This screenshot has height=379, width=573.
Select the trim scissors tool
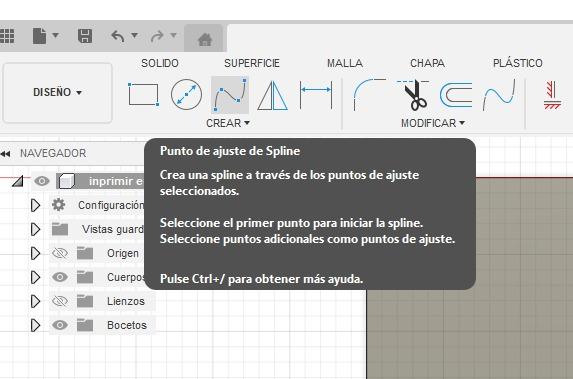[413, 95]
